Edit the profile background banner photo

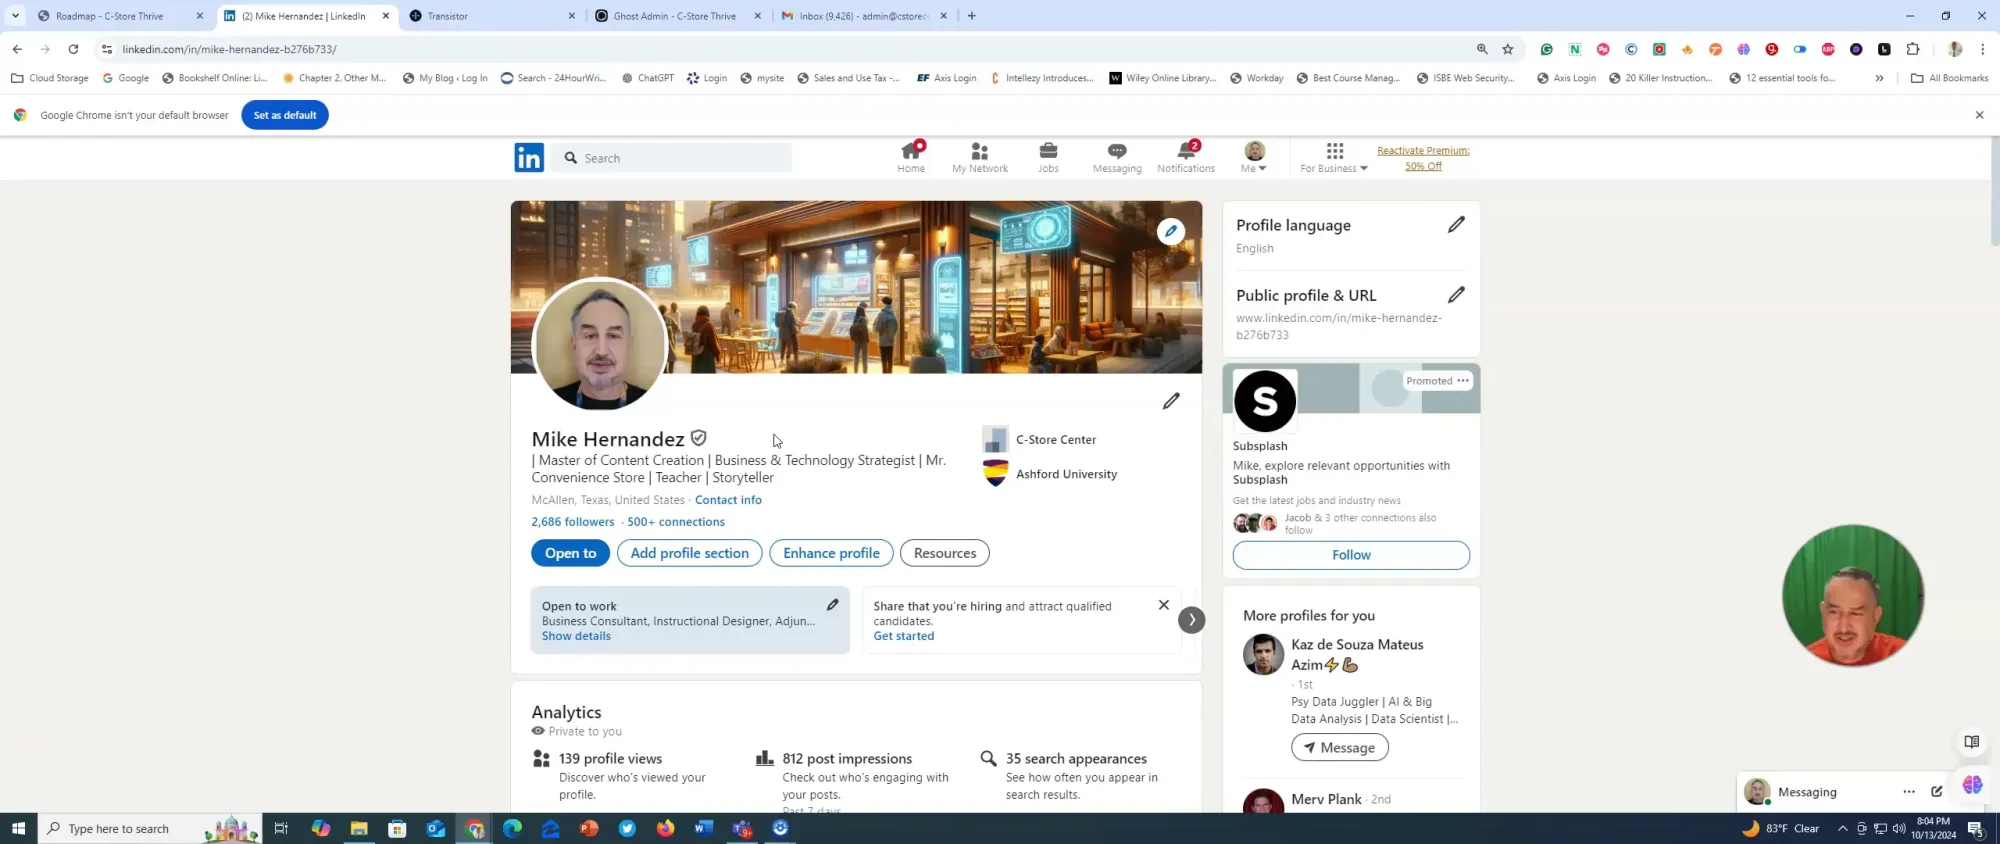point(1170,231)
